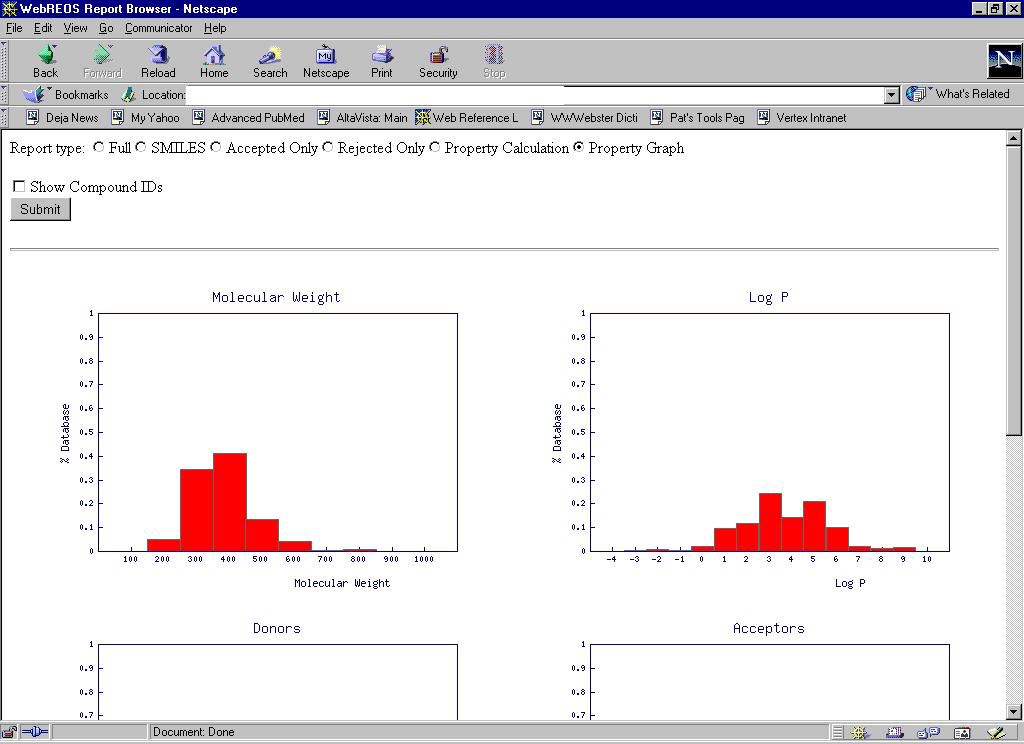This screenshot has height=744, width=1024.
Task: Open Mailbox from the component bar
Action: [894, 733]
